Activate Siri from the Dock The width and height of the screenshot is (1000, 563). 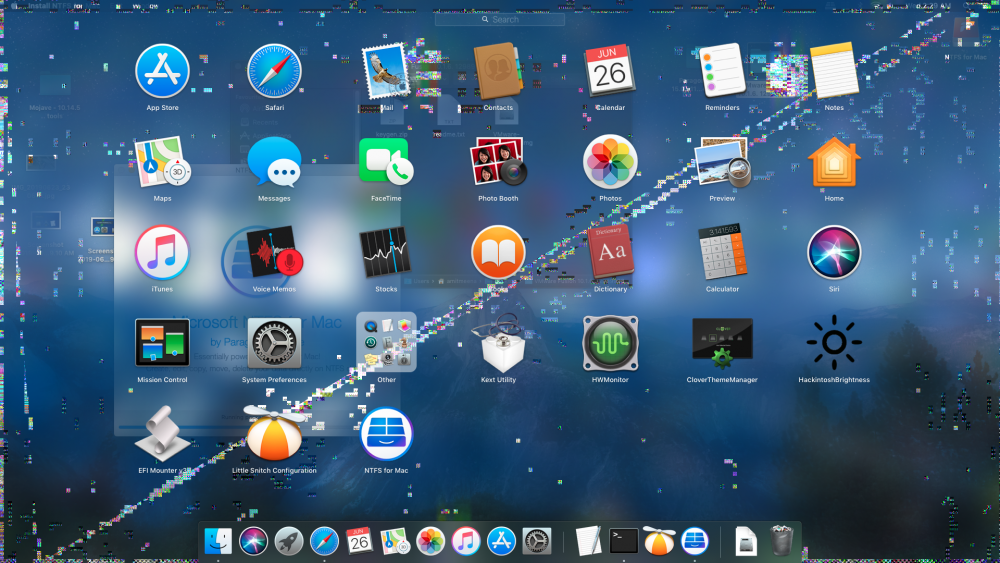253,541
